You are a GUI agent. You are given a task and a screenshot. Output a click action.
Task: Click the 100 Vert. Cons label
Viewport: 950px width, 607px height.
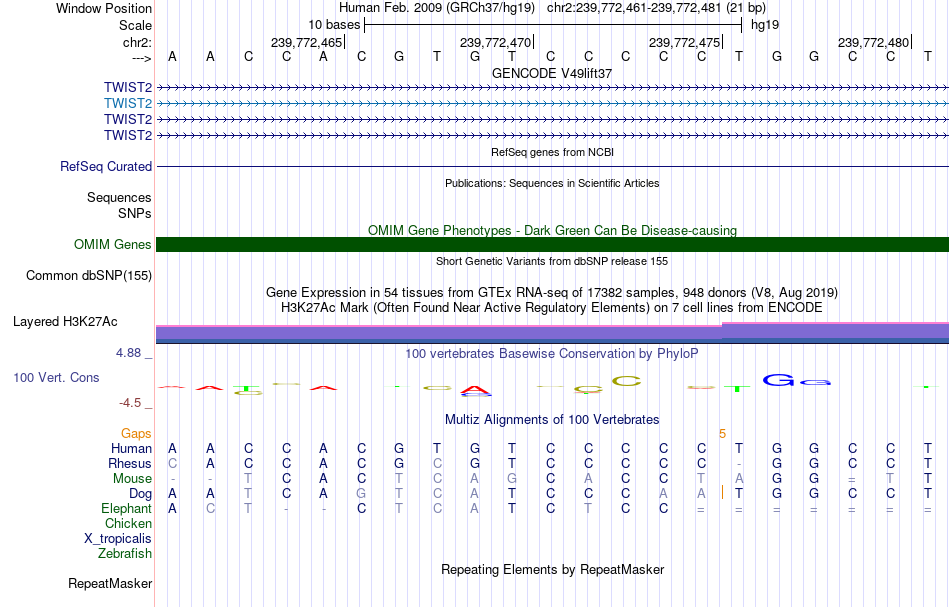point(56,378)
